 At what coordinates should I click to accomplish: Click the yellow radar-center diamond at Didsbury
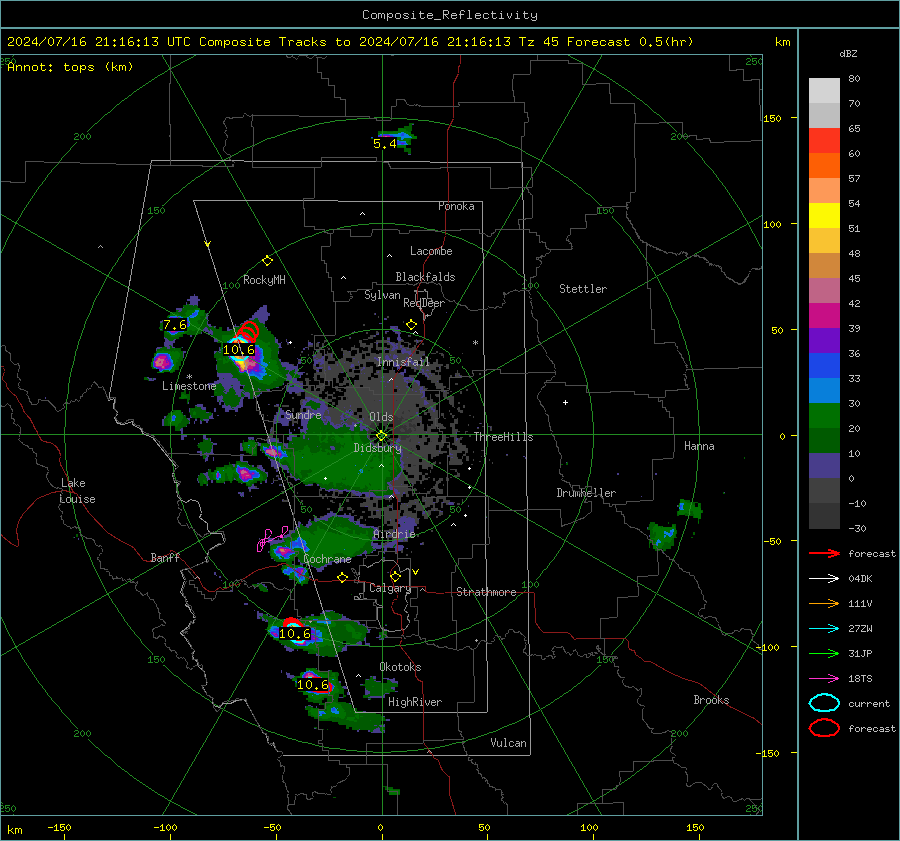pyautogui.click(x=381, y=436)
